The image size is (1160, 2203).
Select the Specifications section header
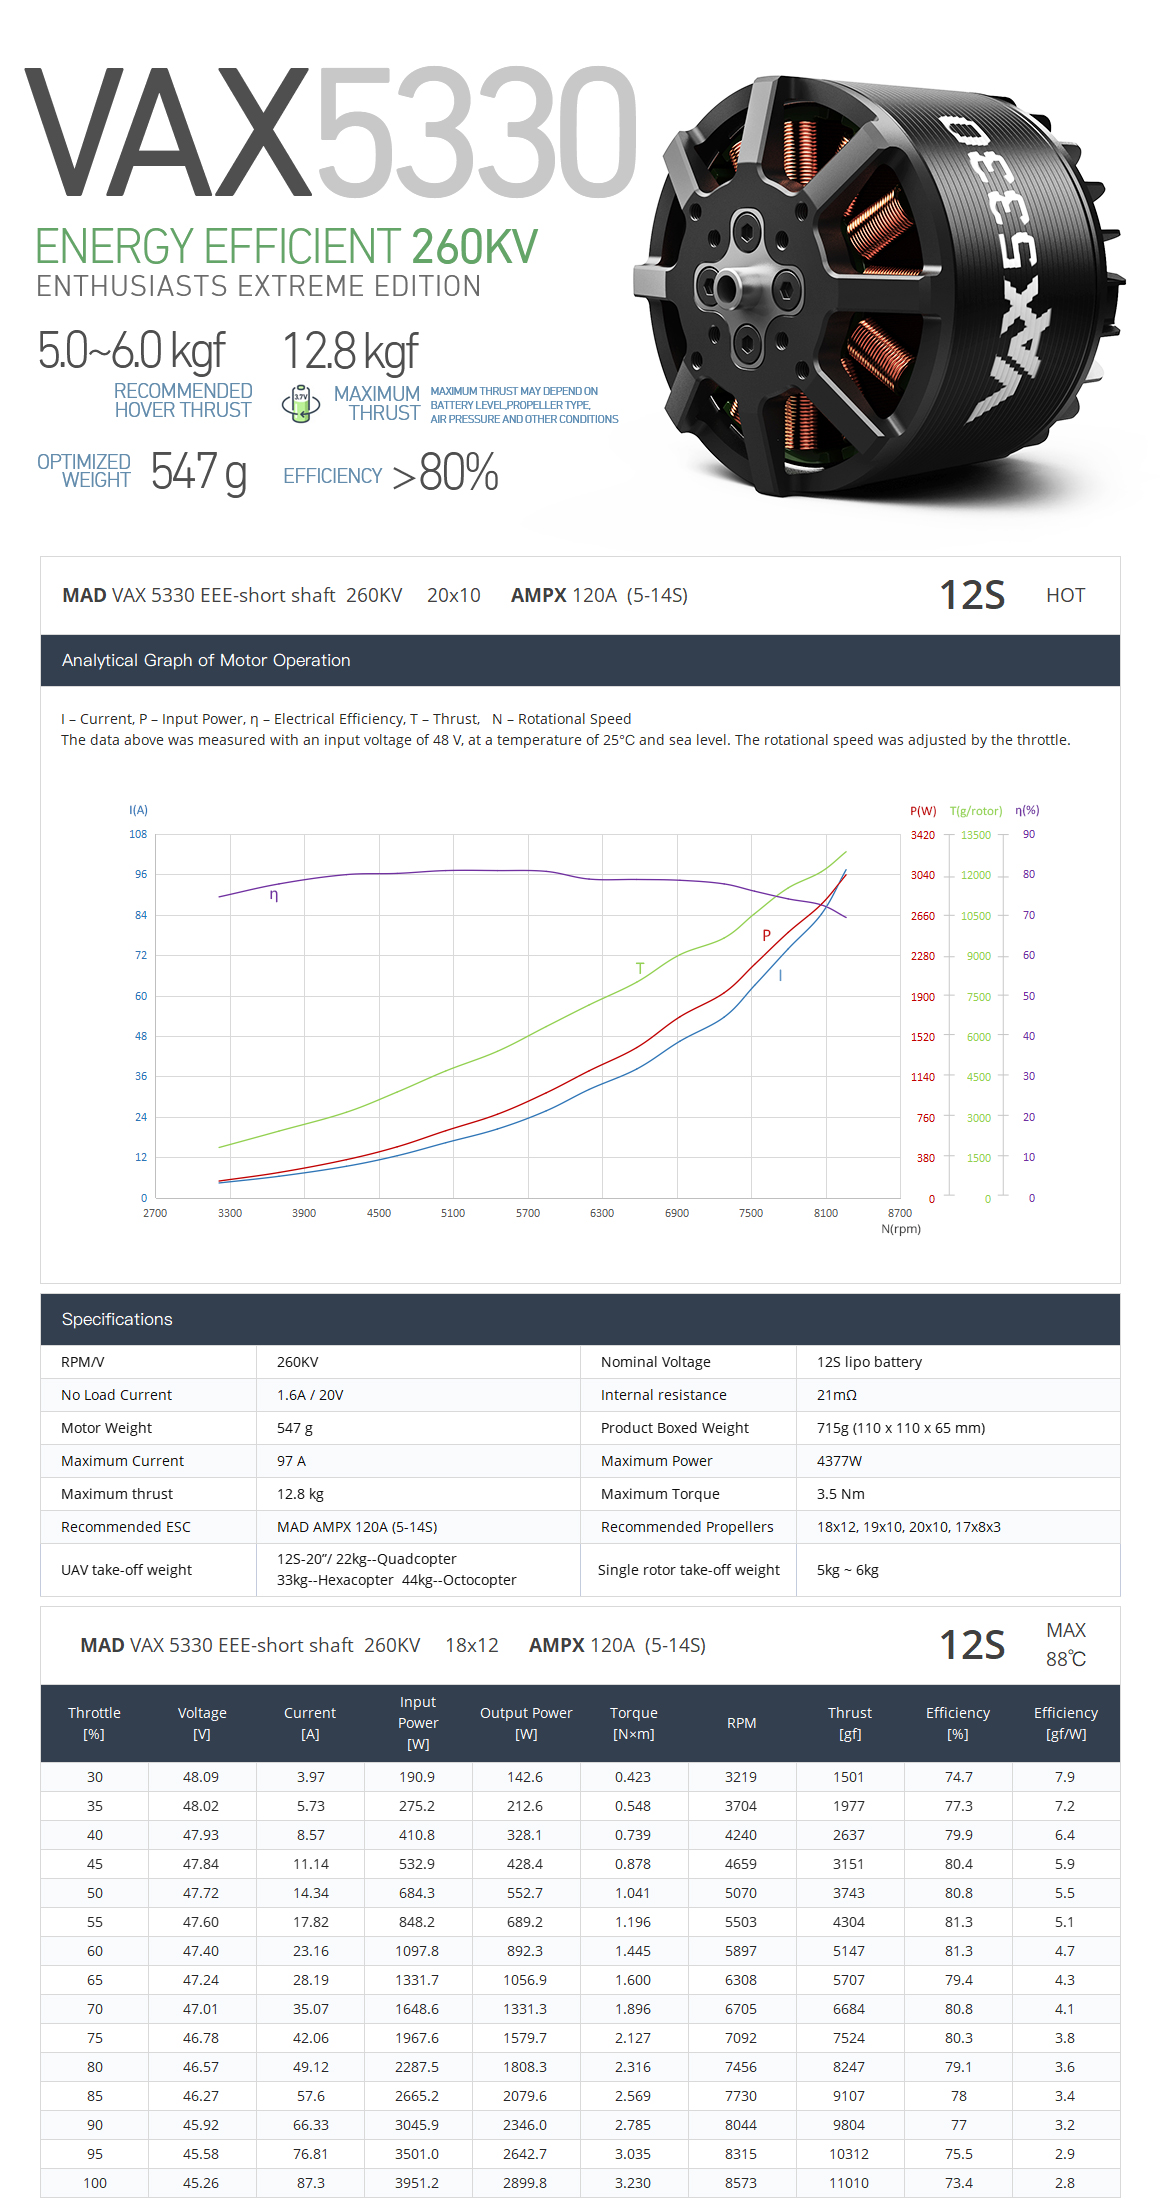[580, 1319]
